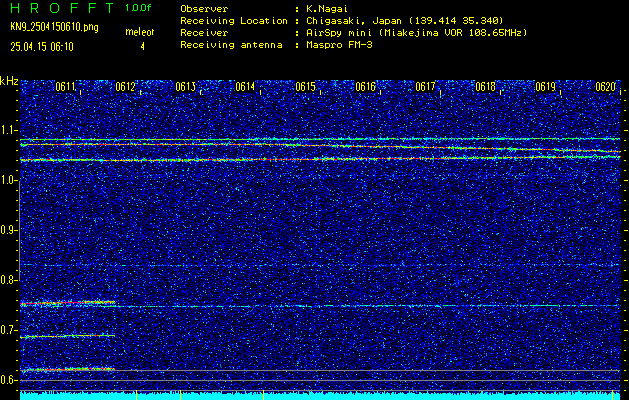Click the HROFFT title text
The image size is (629, 400).
63,8
